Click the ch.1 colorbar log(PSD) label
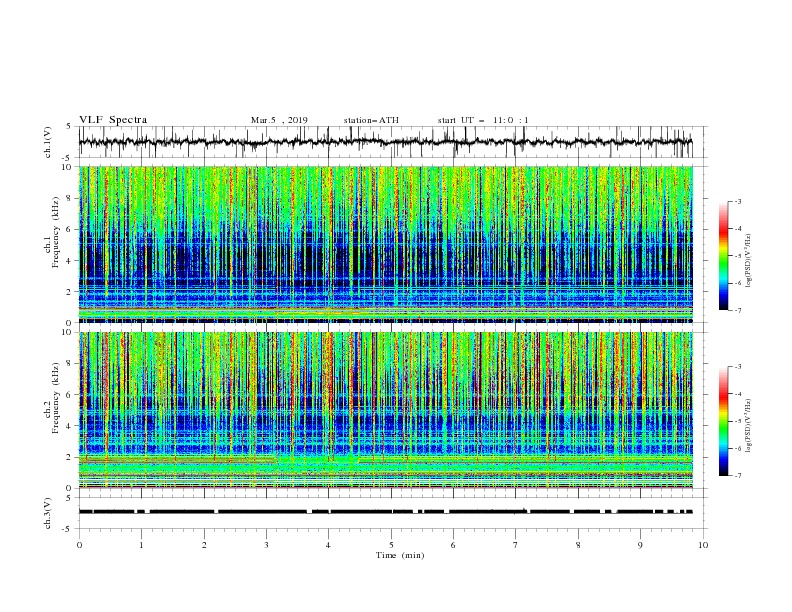The height and width of the screenshot is (612, 792). pyautogui.click(x=749, y=261)
